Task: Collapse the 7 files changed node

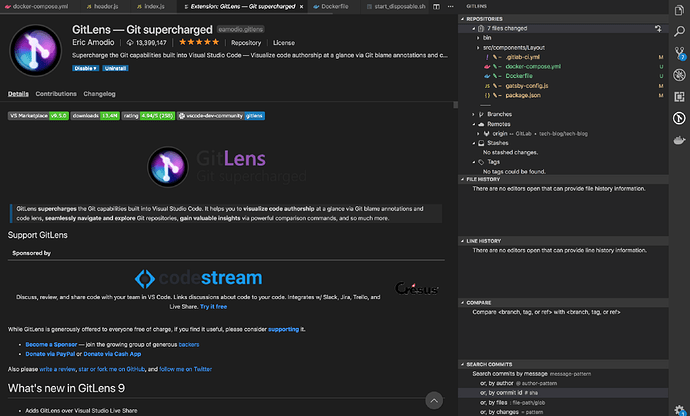Action: (473, 29)
